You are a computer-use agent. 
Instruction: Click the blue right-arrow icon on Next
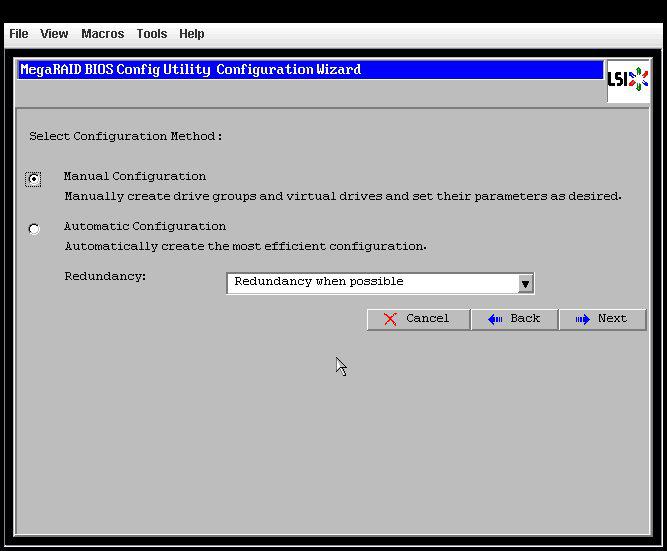click(x=582, y=319)
